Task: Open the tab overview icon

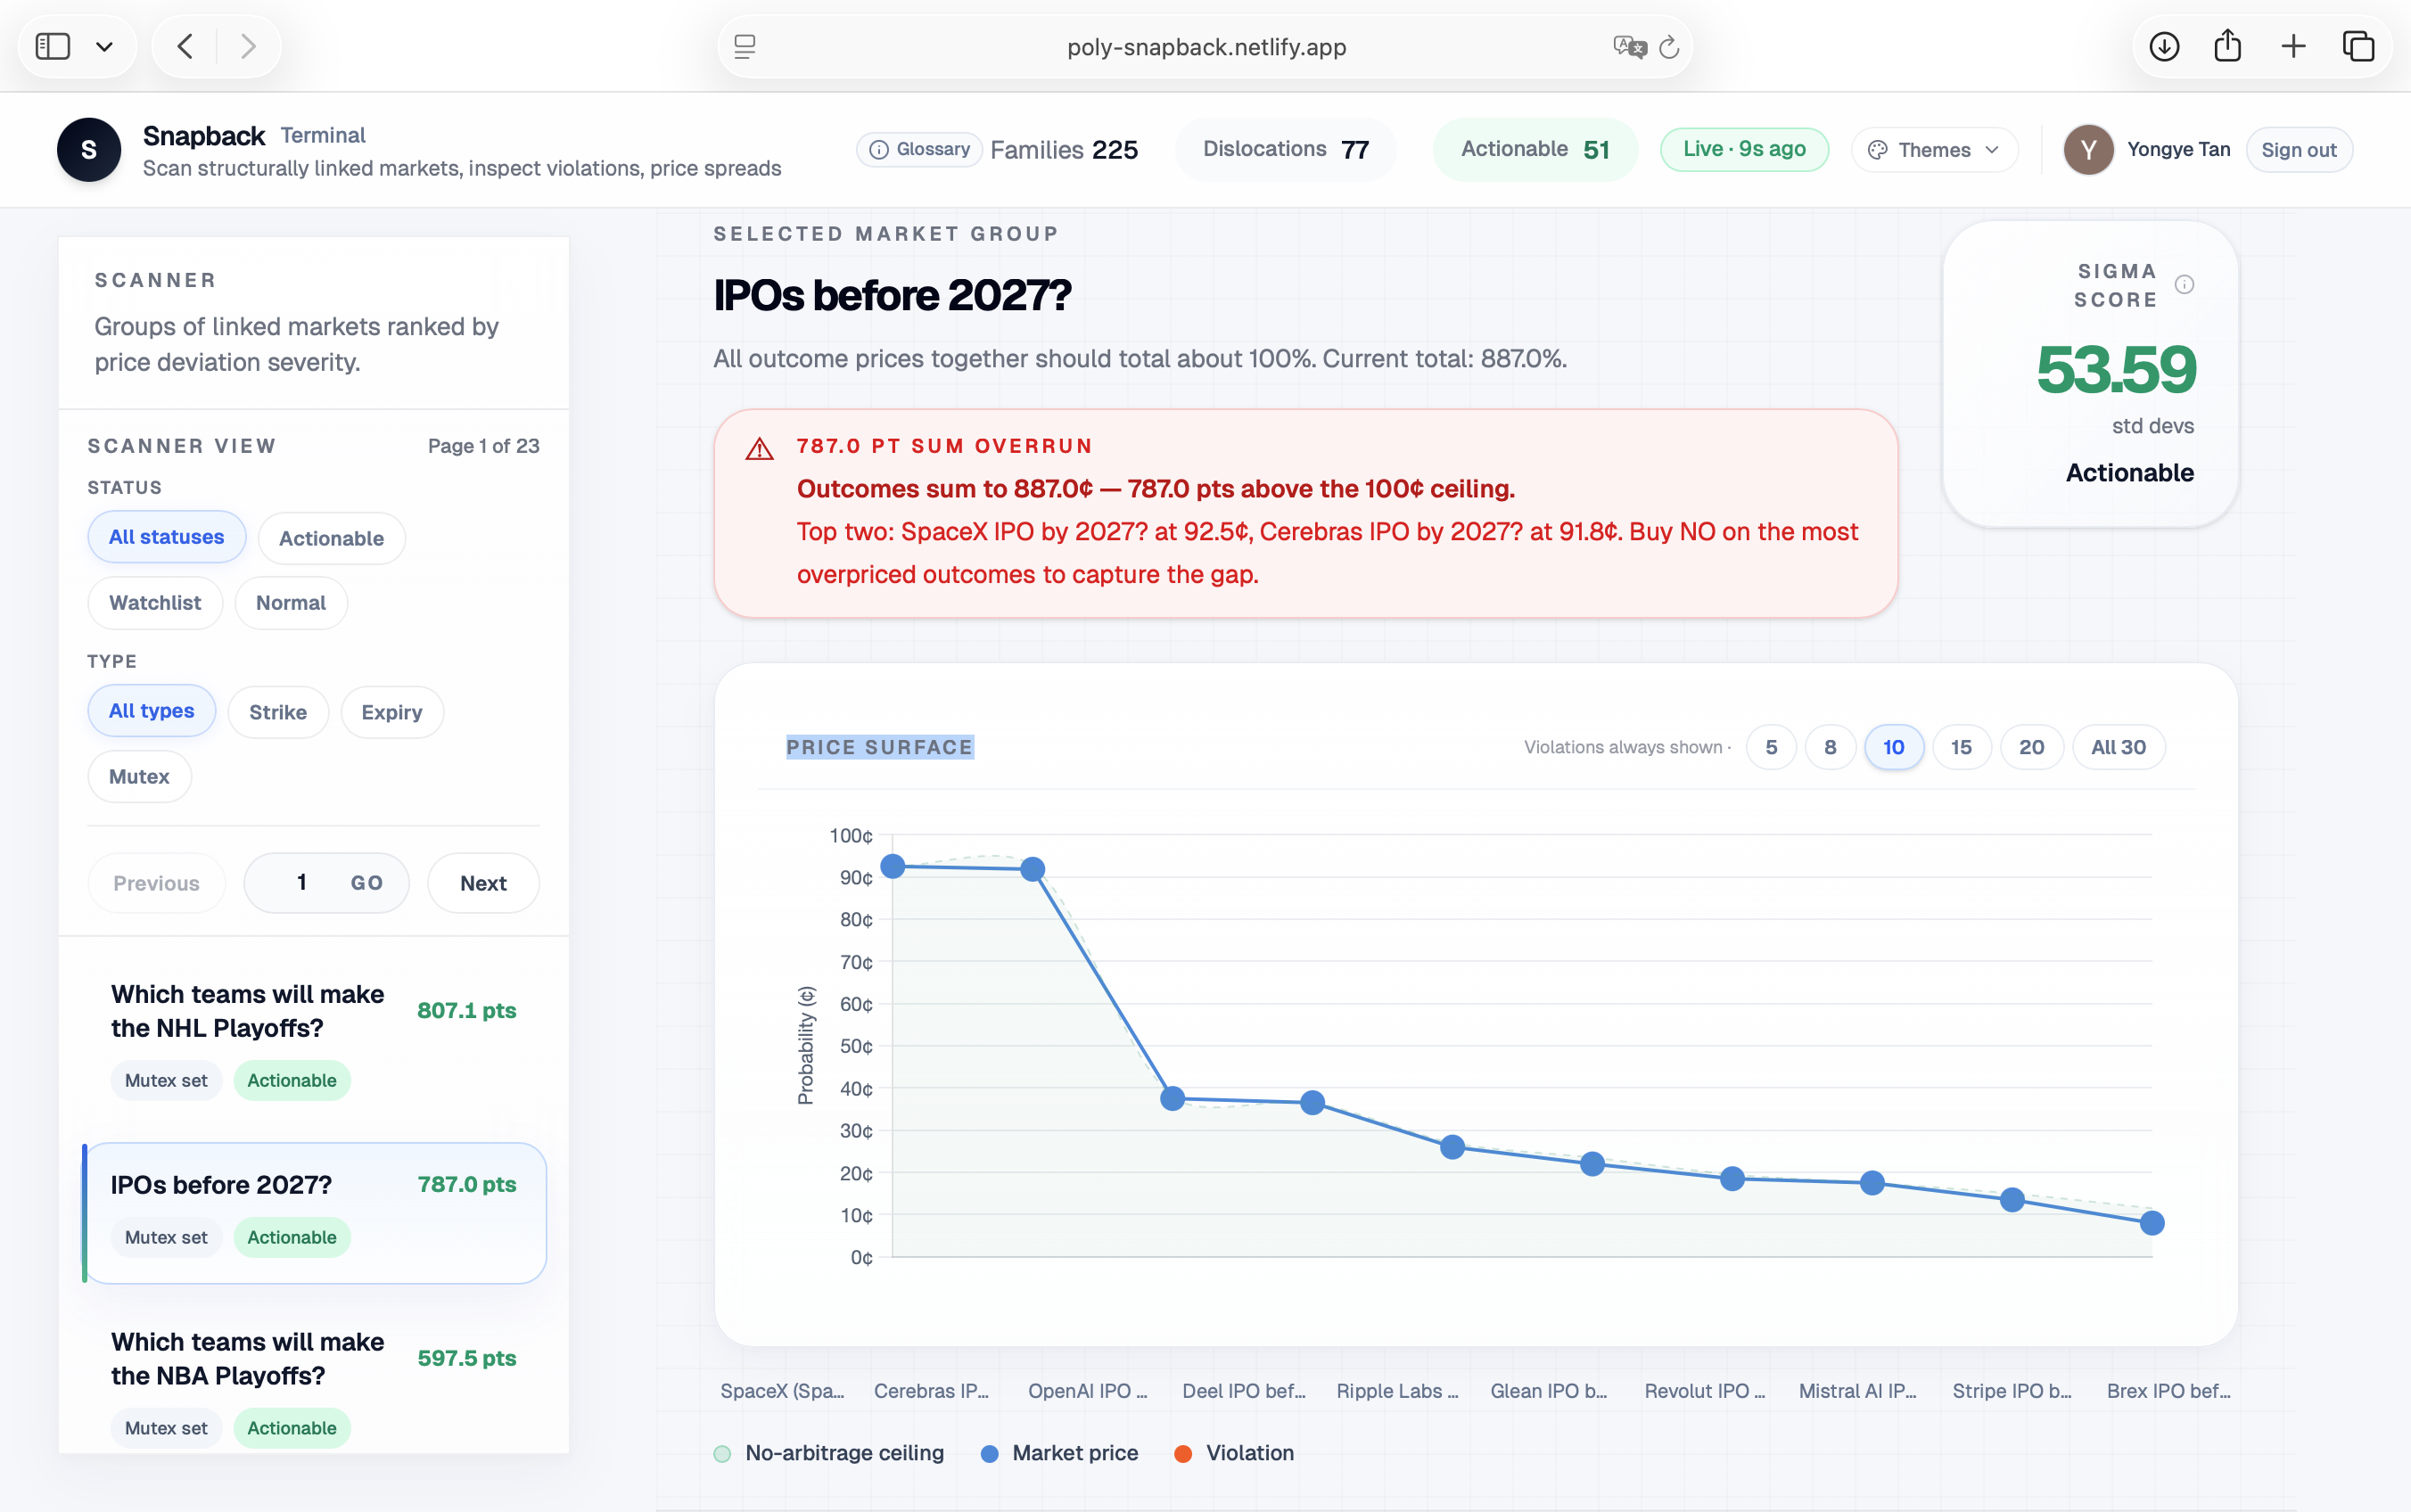Action: coord(2358,46)
